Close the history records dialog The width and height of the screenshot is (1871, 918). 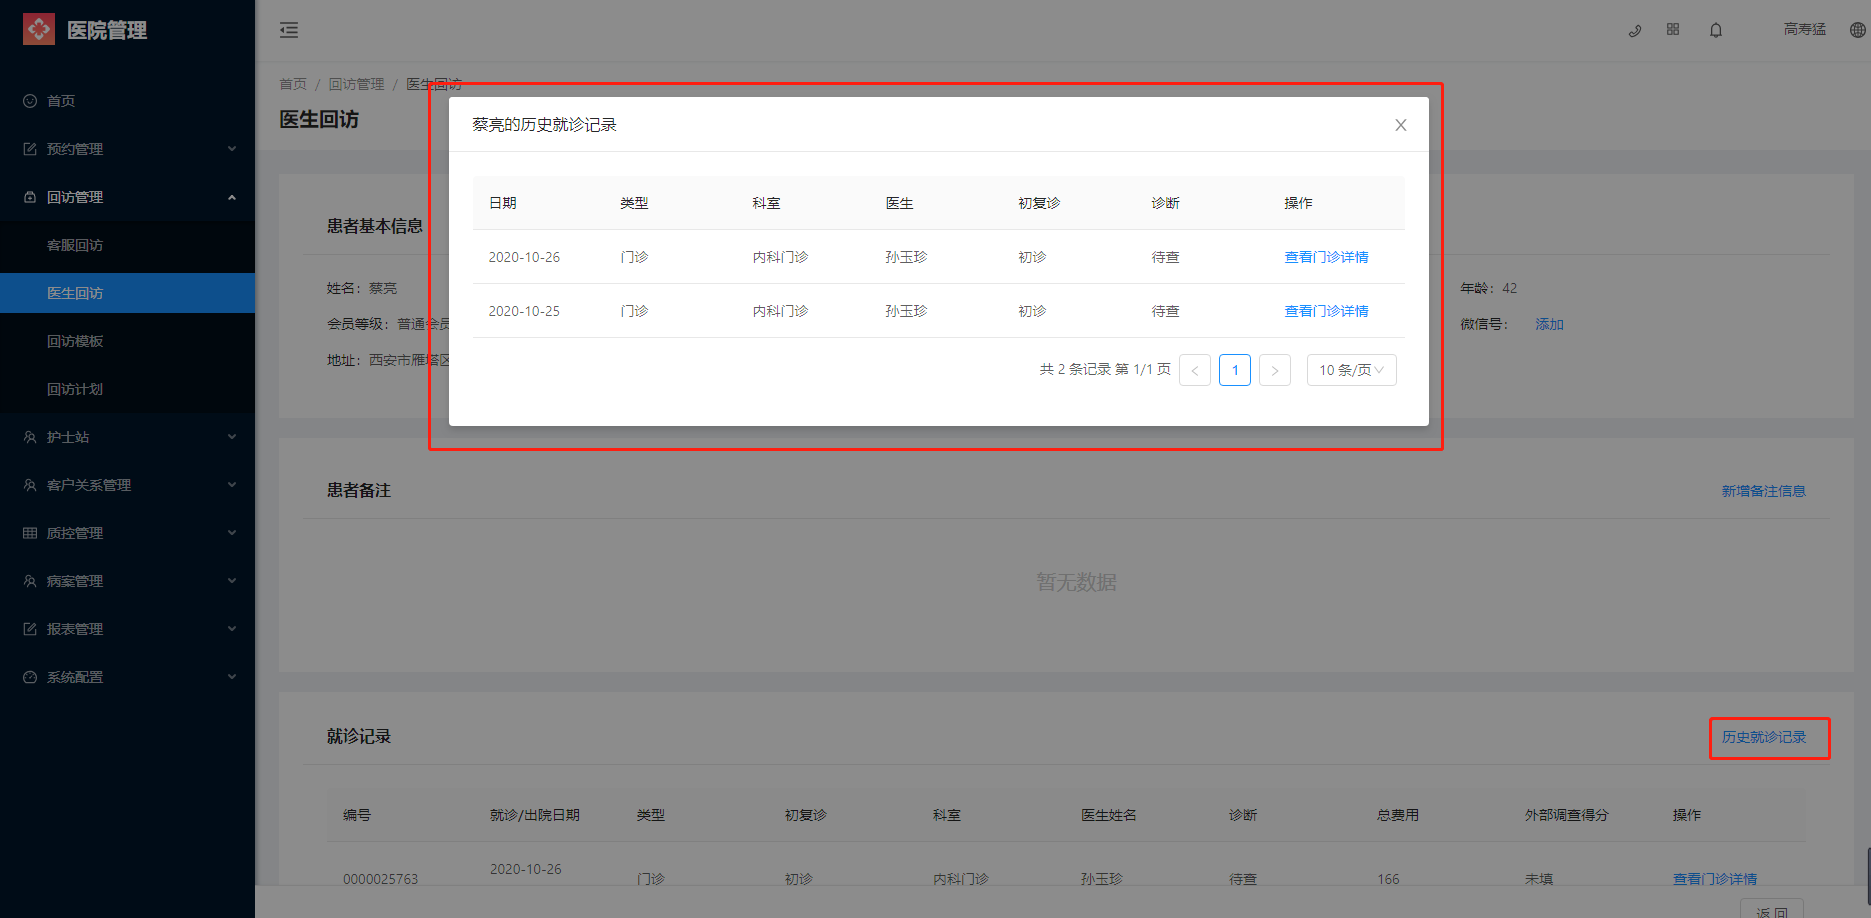pyautogui.click(x=1401, y=125)
